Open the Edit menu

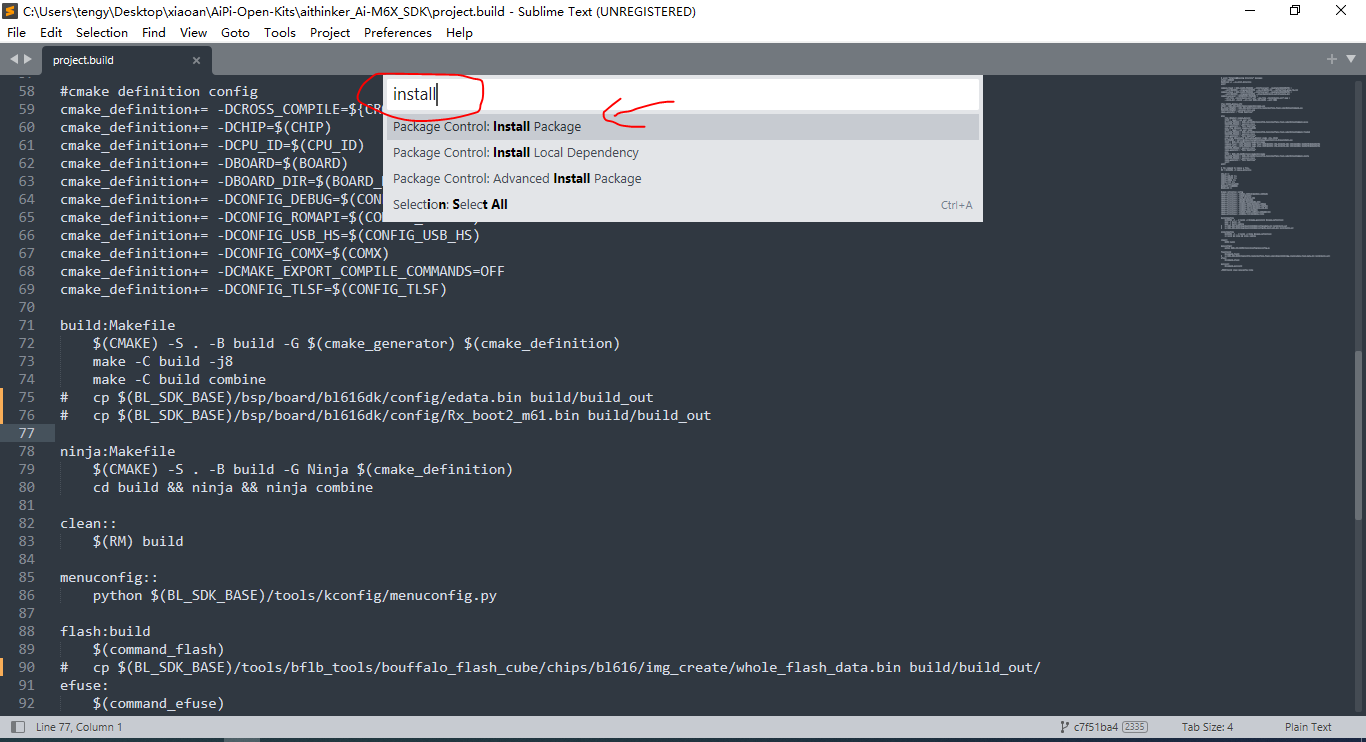point(51,33)
